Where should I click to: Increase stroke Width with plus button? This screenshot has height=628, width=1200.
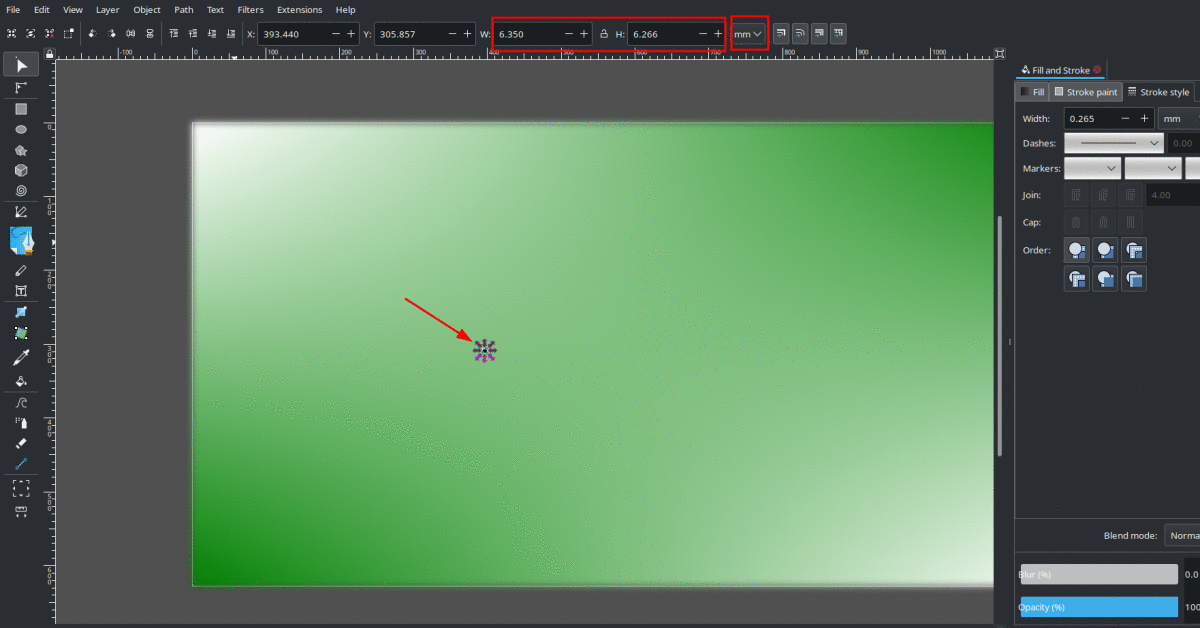tap(1144, 118)
